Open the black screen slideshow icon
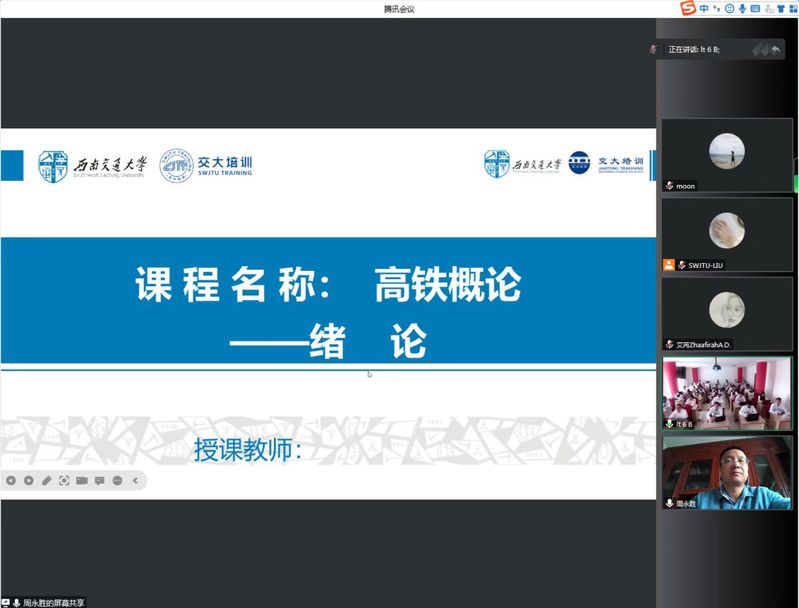This screenshot has height=608, width=799. coord(82,481)
